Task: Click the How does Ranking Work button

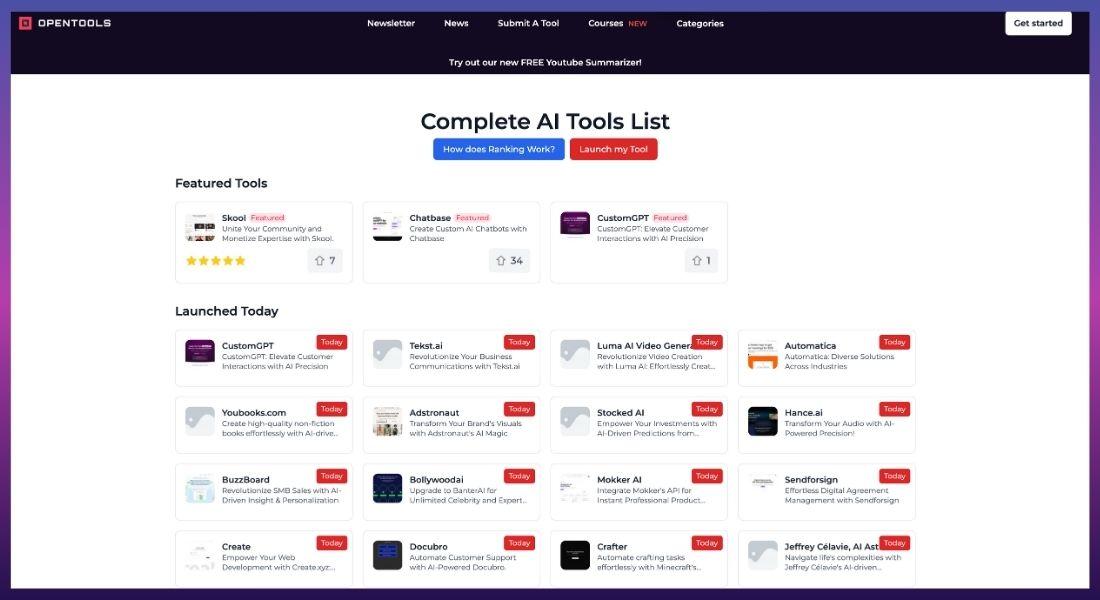Action: 498,149
